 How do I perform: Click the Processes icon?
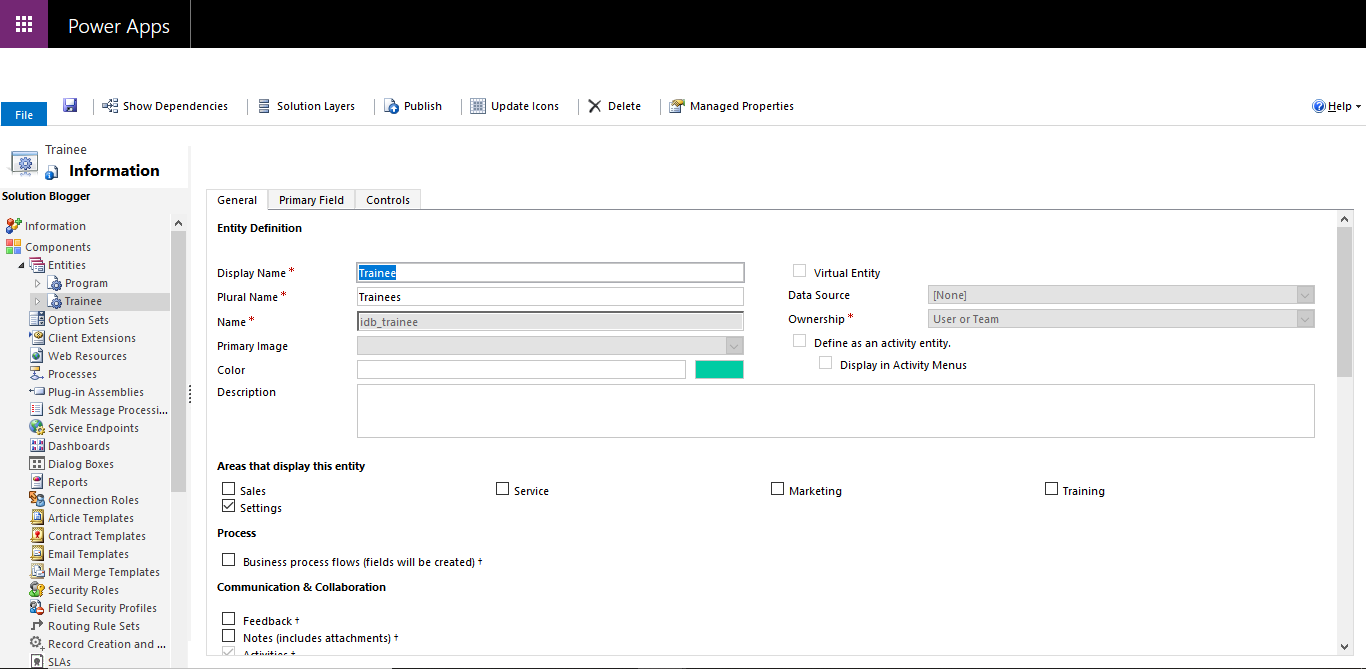point(37,374)
